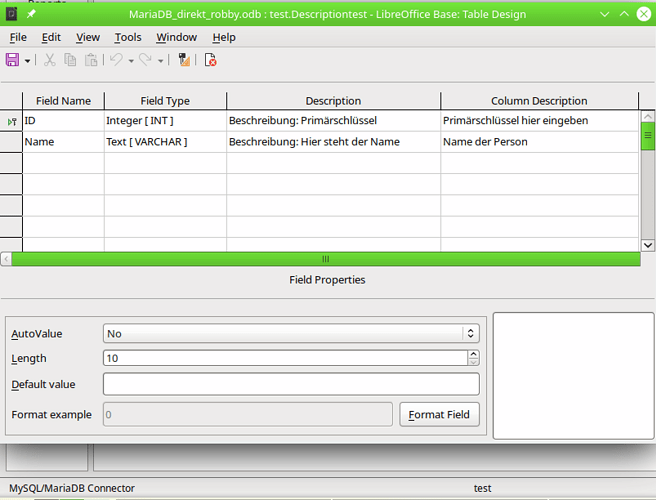Click the pin icon in title bar
Screen dimensions: 656x500
(x=31, y=14)
